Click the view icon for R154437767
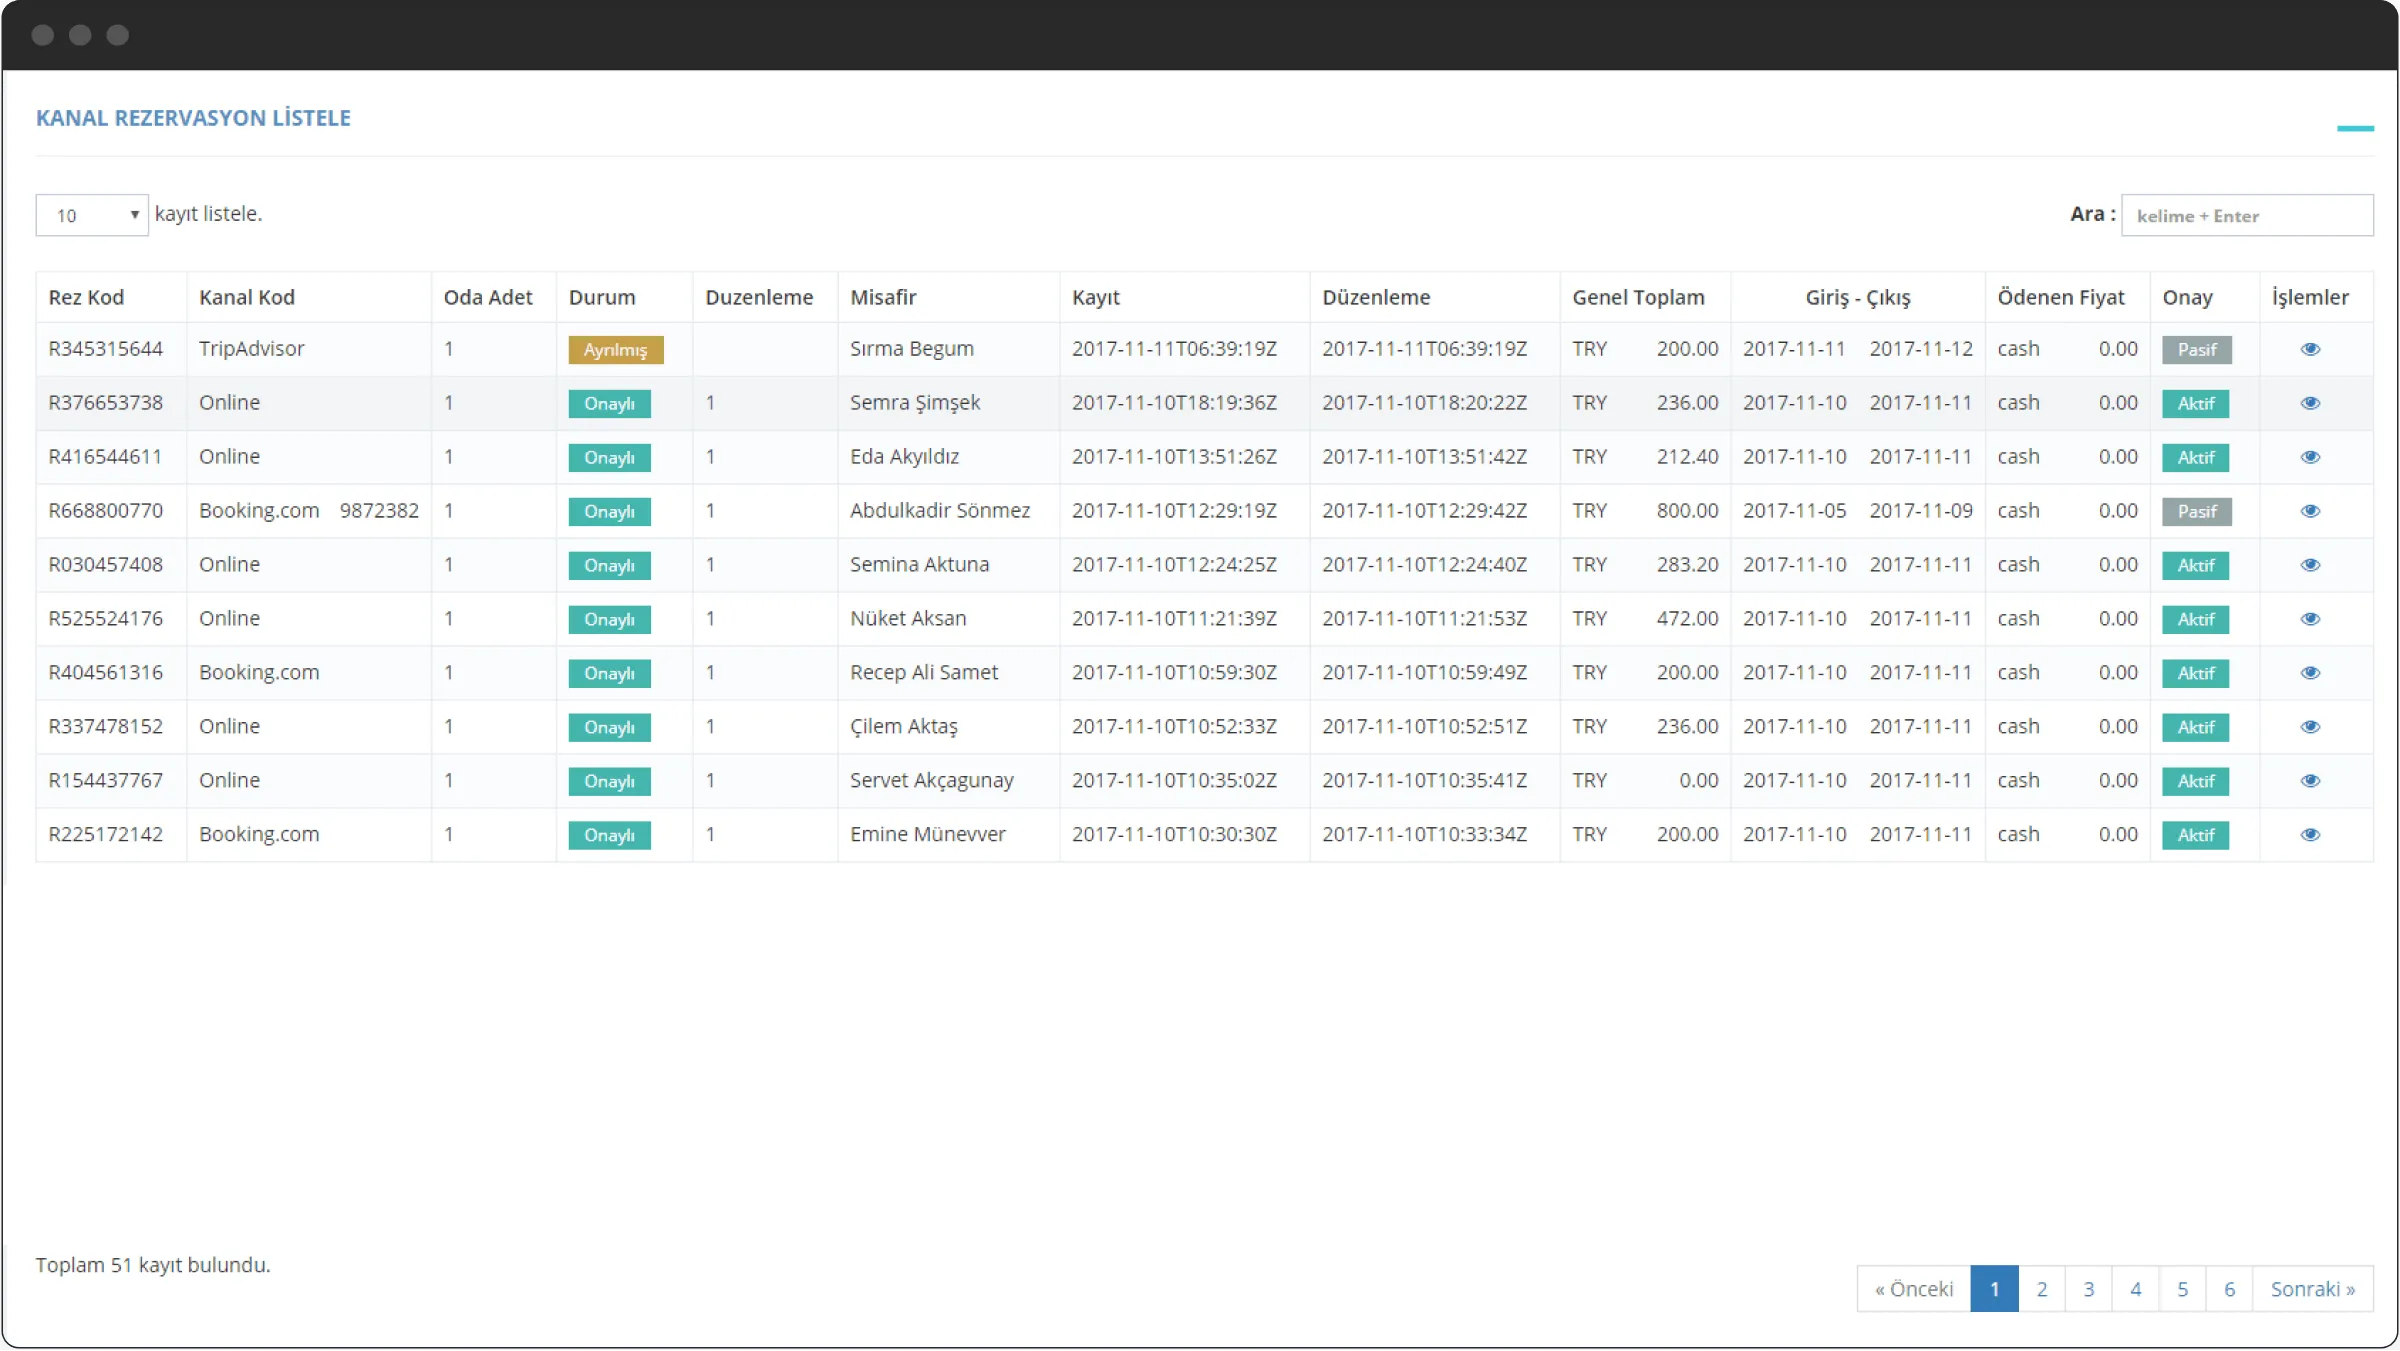 click(x=2309, y=779)
